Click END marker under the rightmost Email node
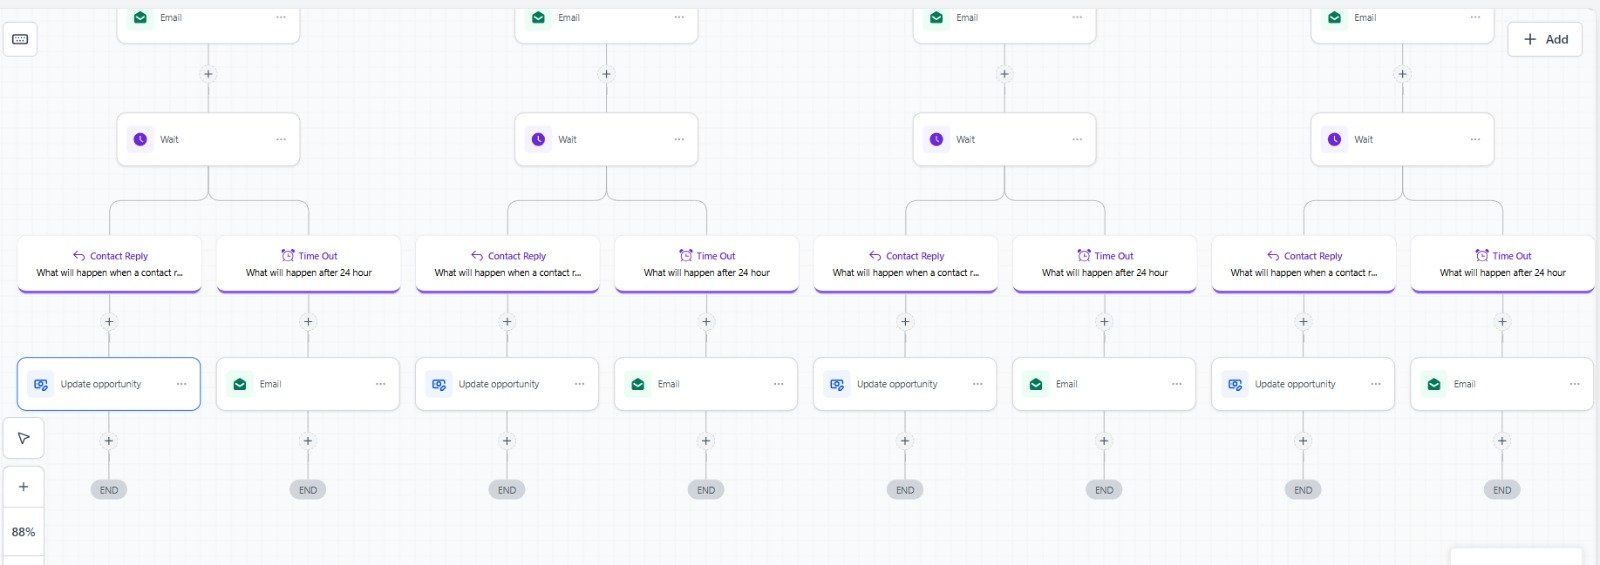This screenshot has width=1600, height=565. pyautogui.click(x=1502, y=490)
